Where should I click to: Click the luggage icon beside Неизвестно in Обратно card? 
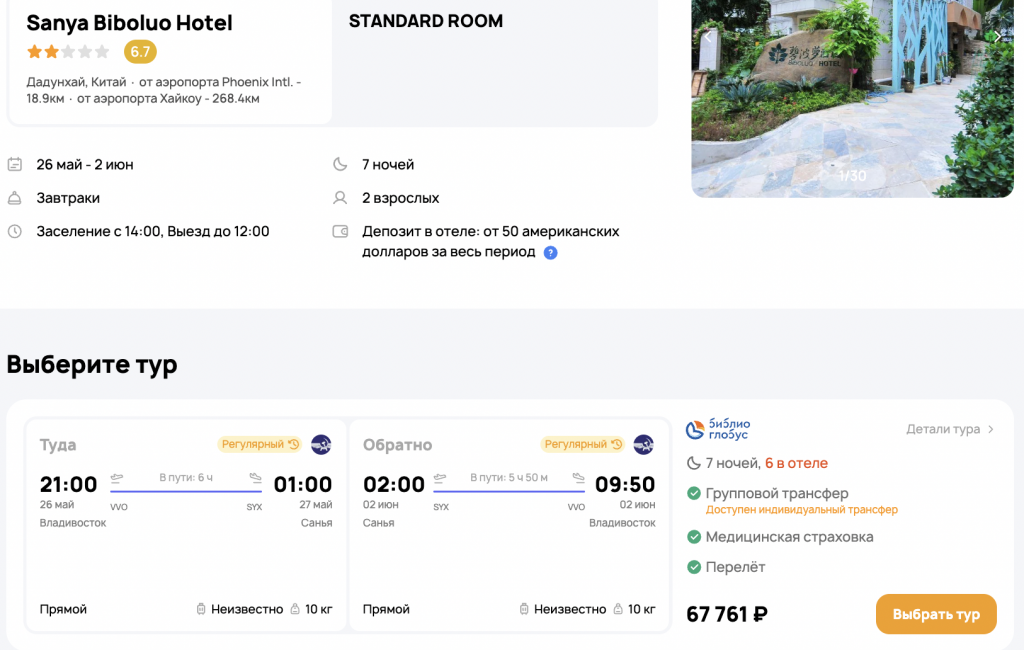tap(524, 609)
